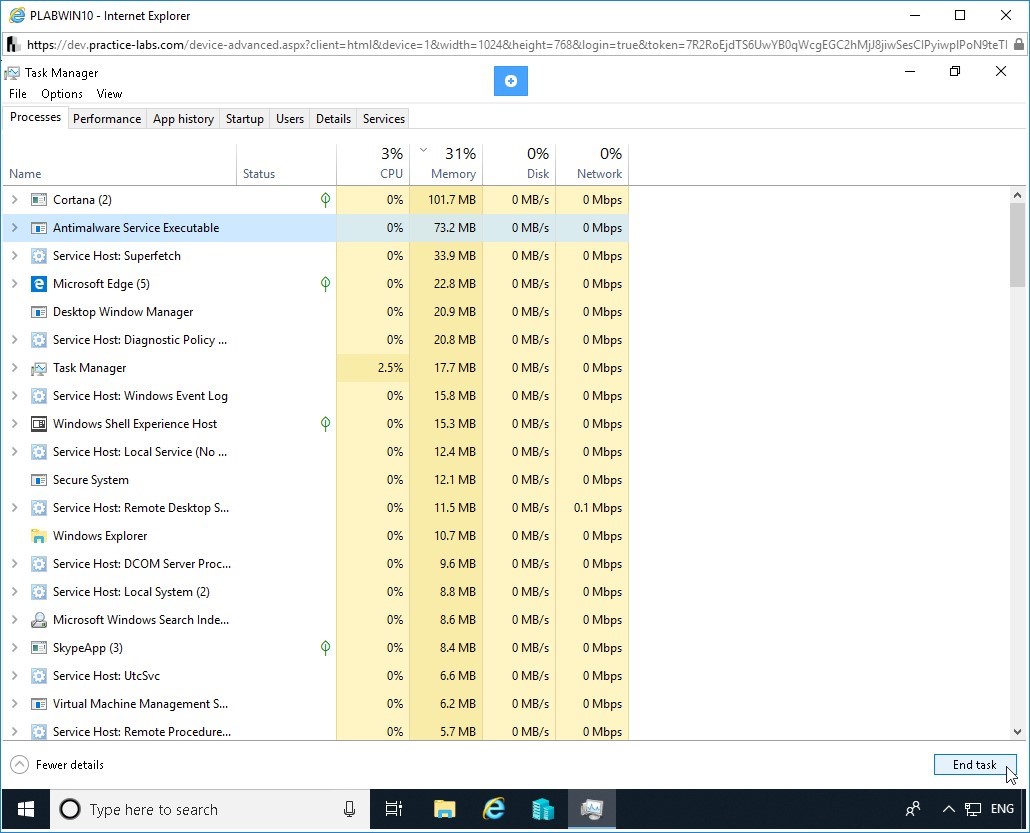The width and height of the screenshot is (1030, 833).
Task: Expand the SkypeApp (3) process group
Action: click(14, 648)
